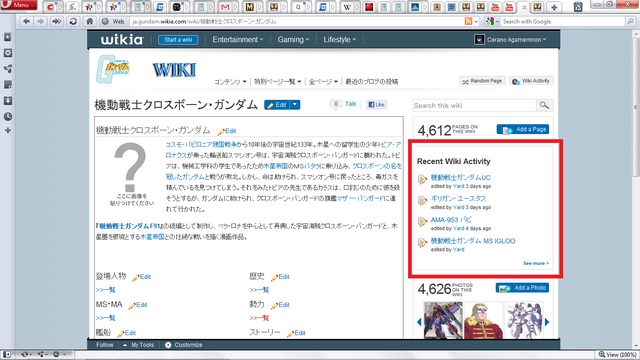640x360 pixels.
Task: Open the Opera Menu button
Action: pos(18,5)
